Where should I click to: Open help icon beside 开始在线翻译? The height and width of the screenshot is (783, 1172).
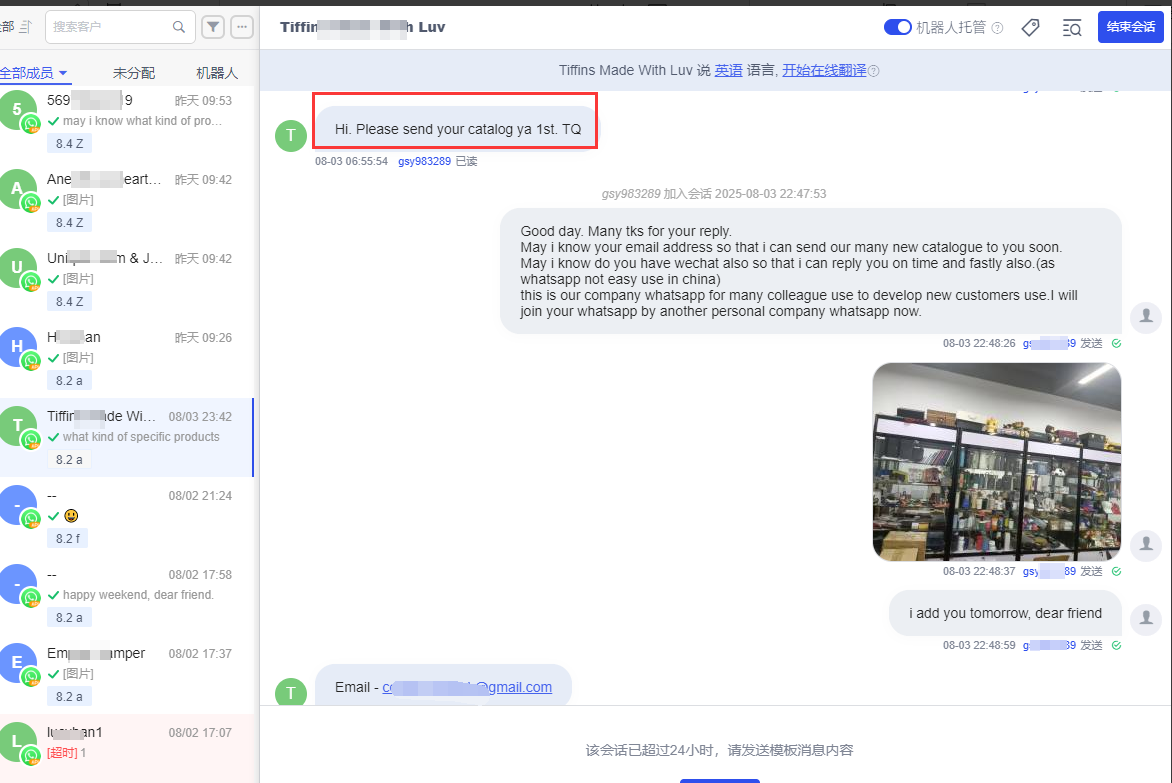point(874,71)
